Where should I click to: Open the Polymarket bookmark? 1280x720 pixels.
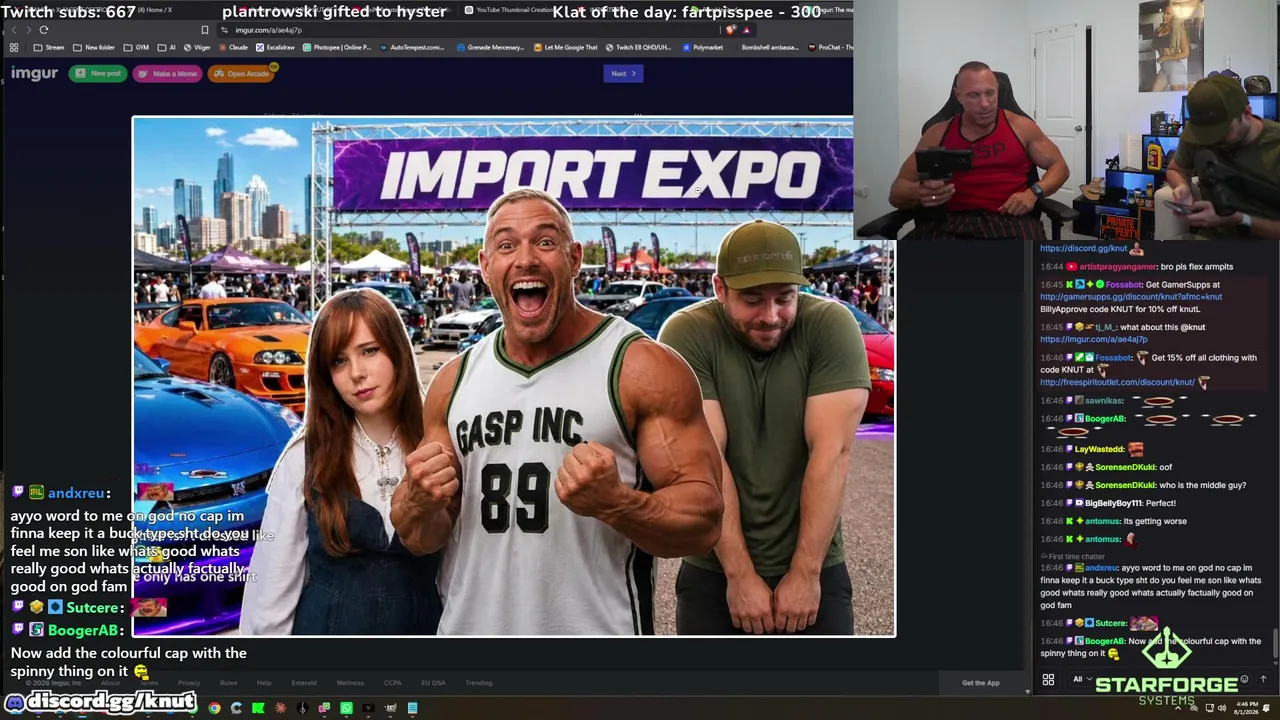(703, 47)
